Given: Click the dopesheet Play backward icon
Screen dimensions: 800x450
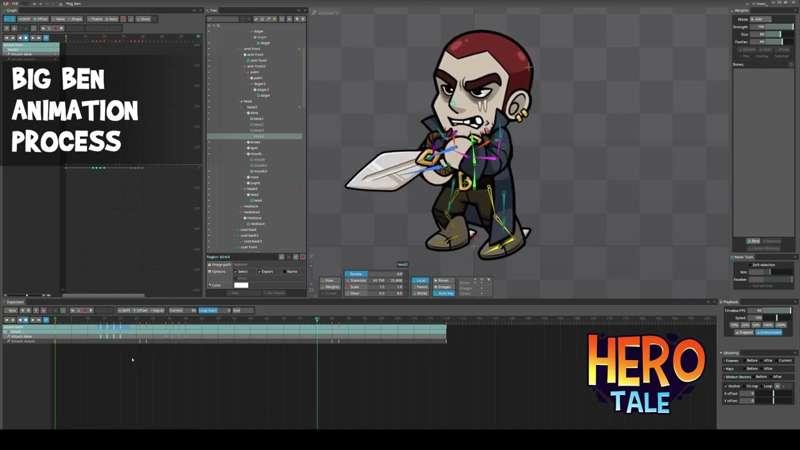Looking at the screenshot, I should (x=20, y=320).
